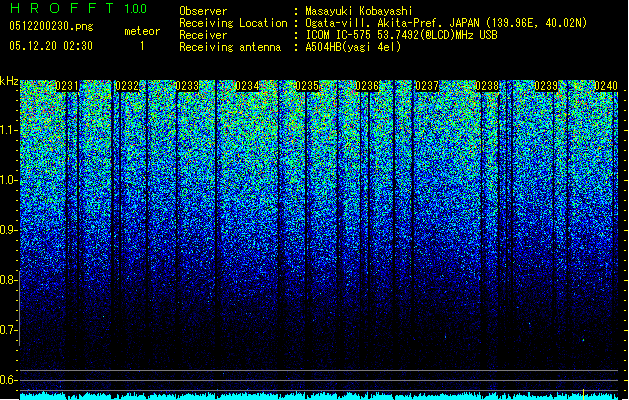Click the 'Receiver' field label
The width and height of the screenshot is (629, 400).
(x=203, y=35)
